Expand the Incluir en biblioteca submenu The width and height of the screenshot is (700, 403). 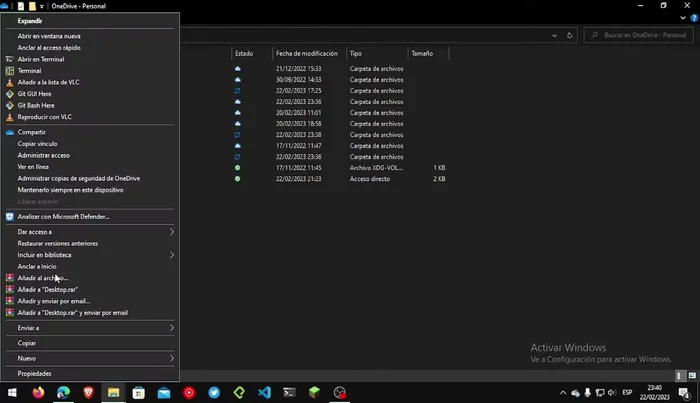90,255
